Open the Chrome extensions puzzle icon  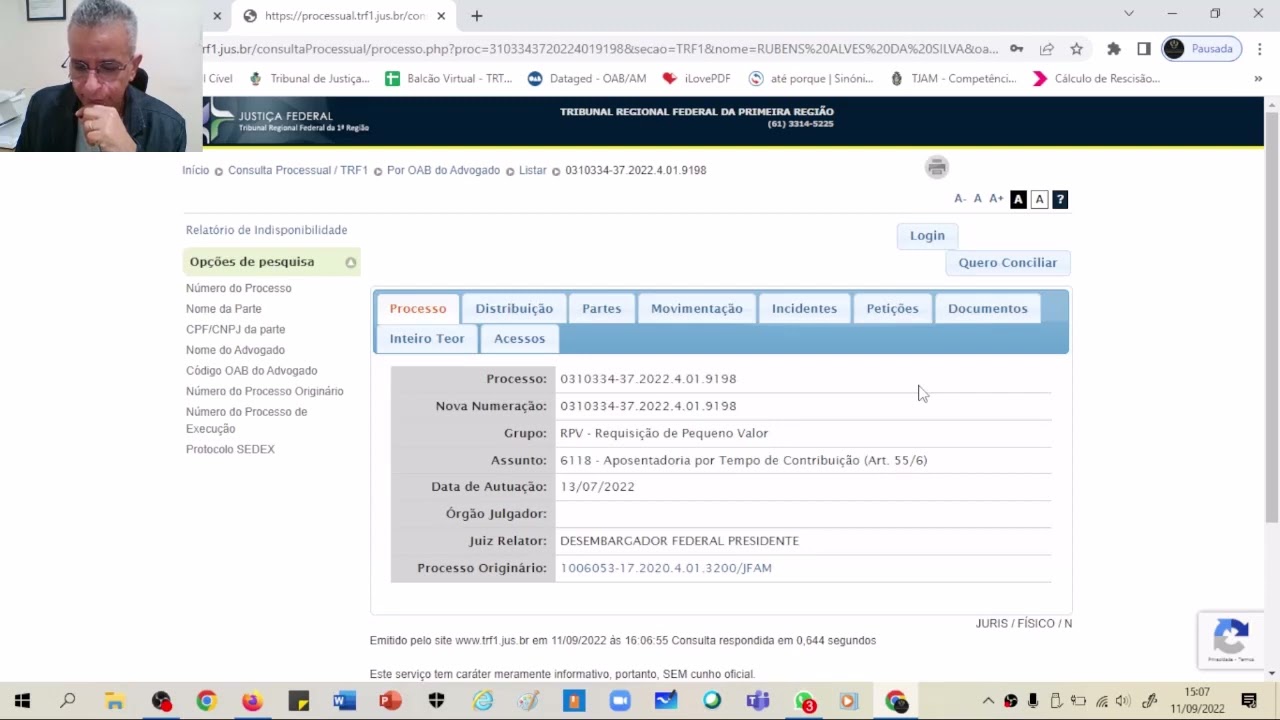click(1113, 49)
